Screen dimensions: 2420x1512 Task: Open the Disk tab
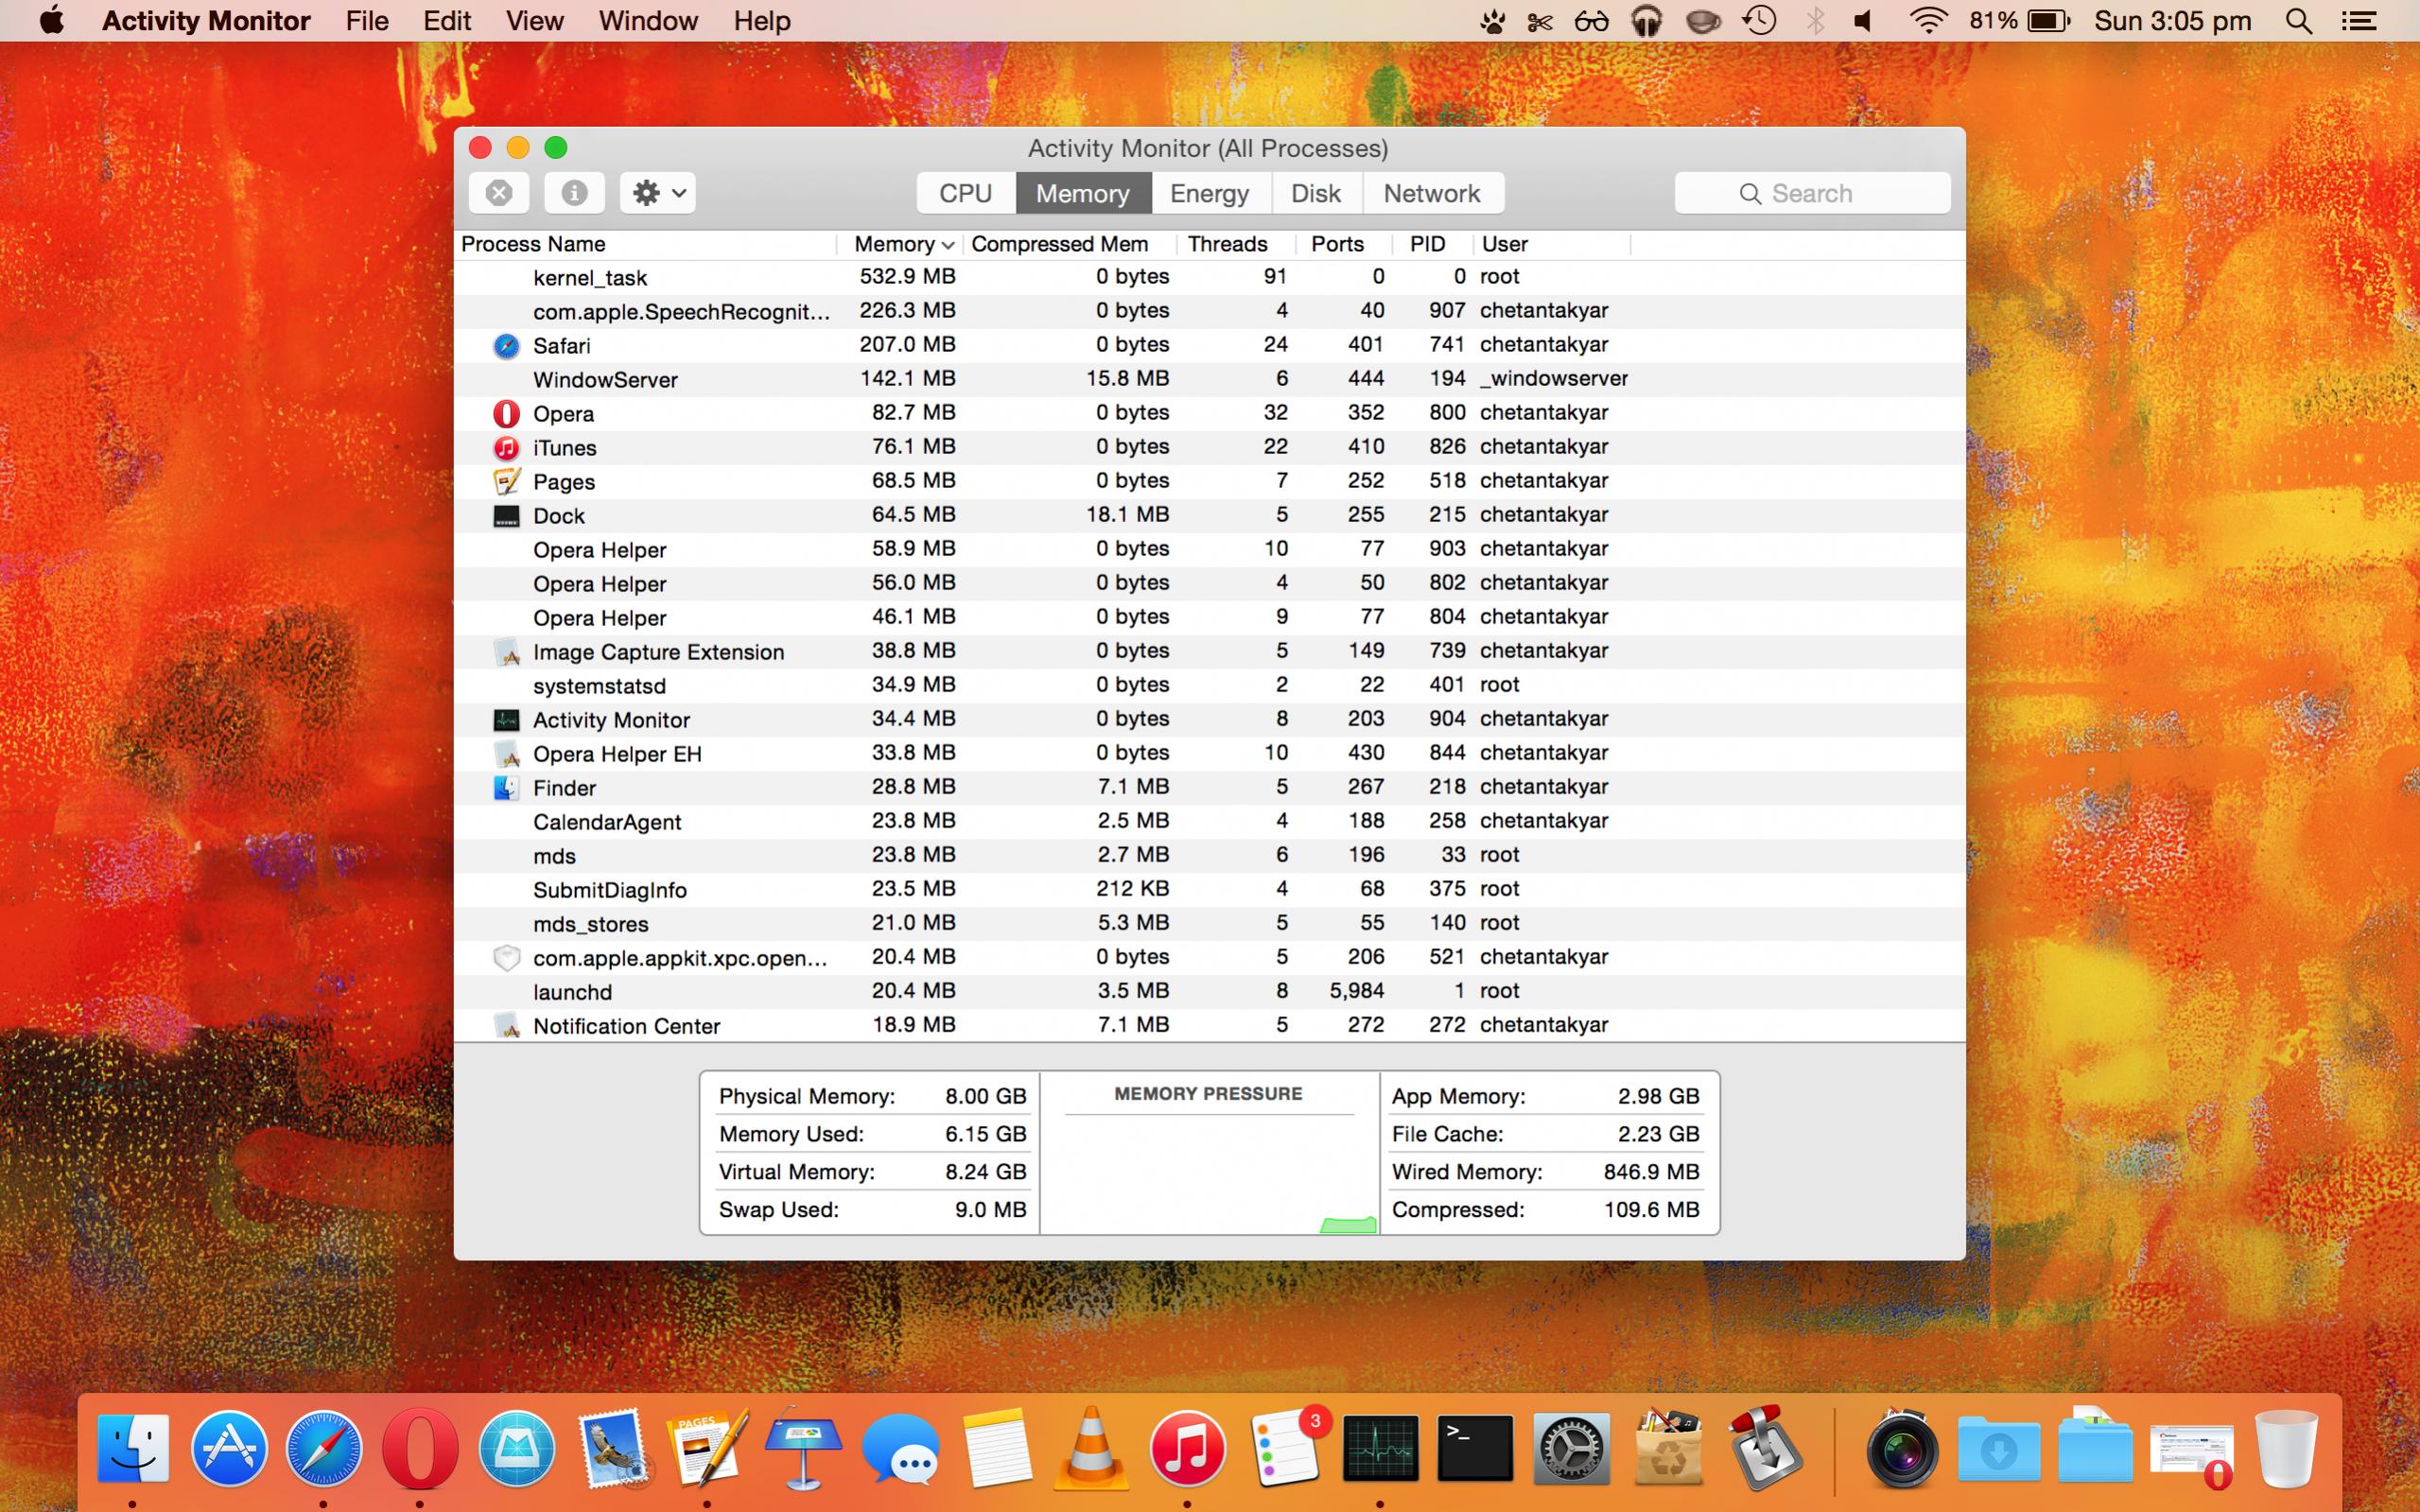click(1316, 193)
